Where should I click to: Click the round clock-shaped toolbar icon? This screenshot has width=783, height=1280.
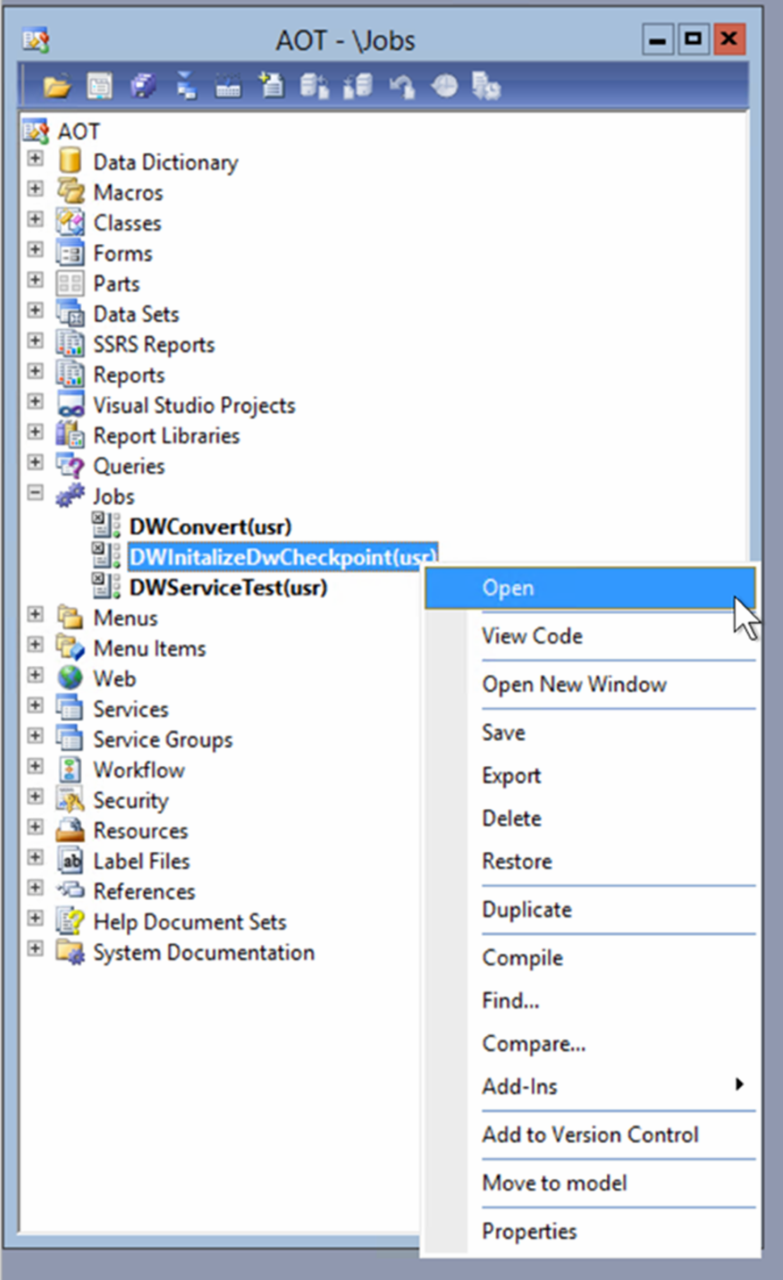pyautogui.click(x=444, y=88)
